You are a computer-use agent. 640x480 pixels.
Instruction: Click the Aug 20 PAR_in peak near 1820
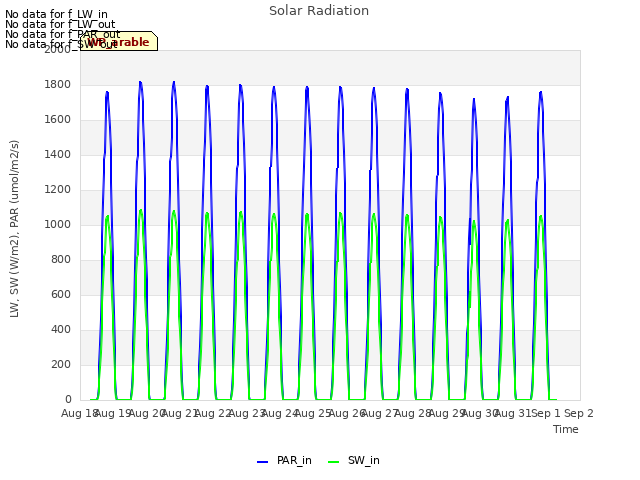[140, 82]
